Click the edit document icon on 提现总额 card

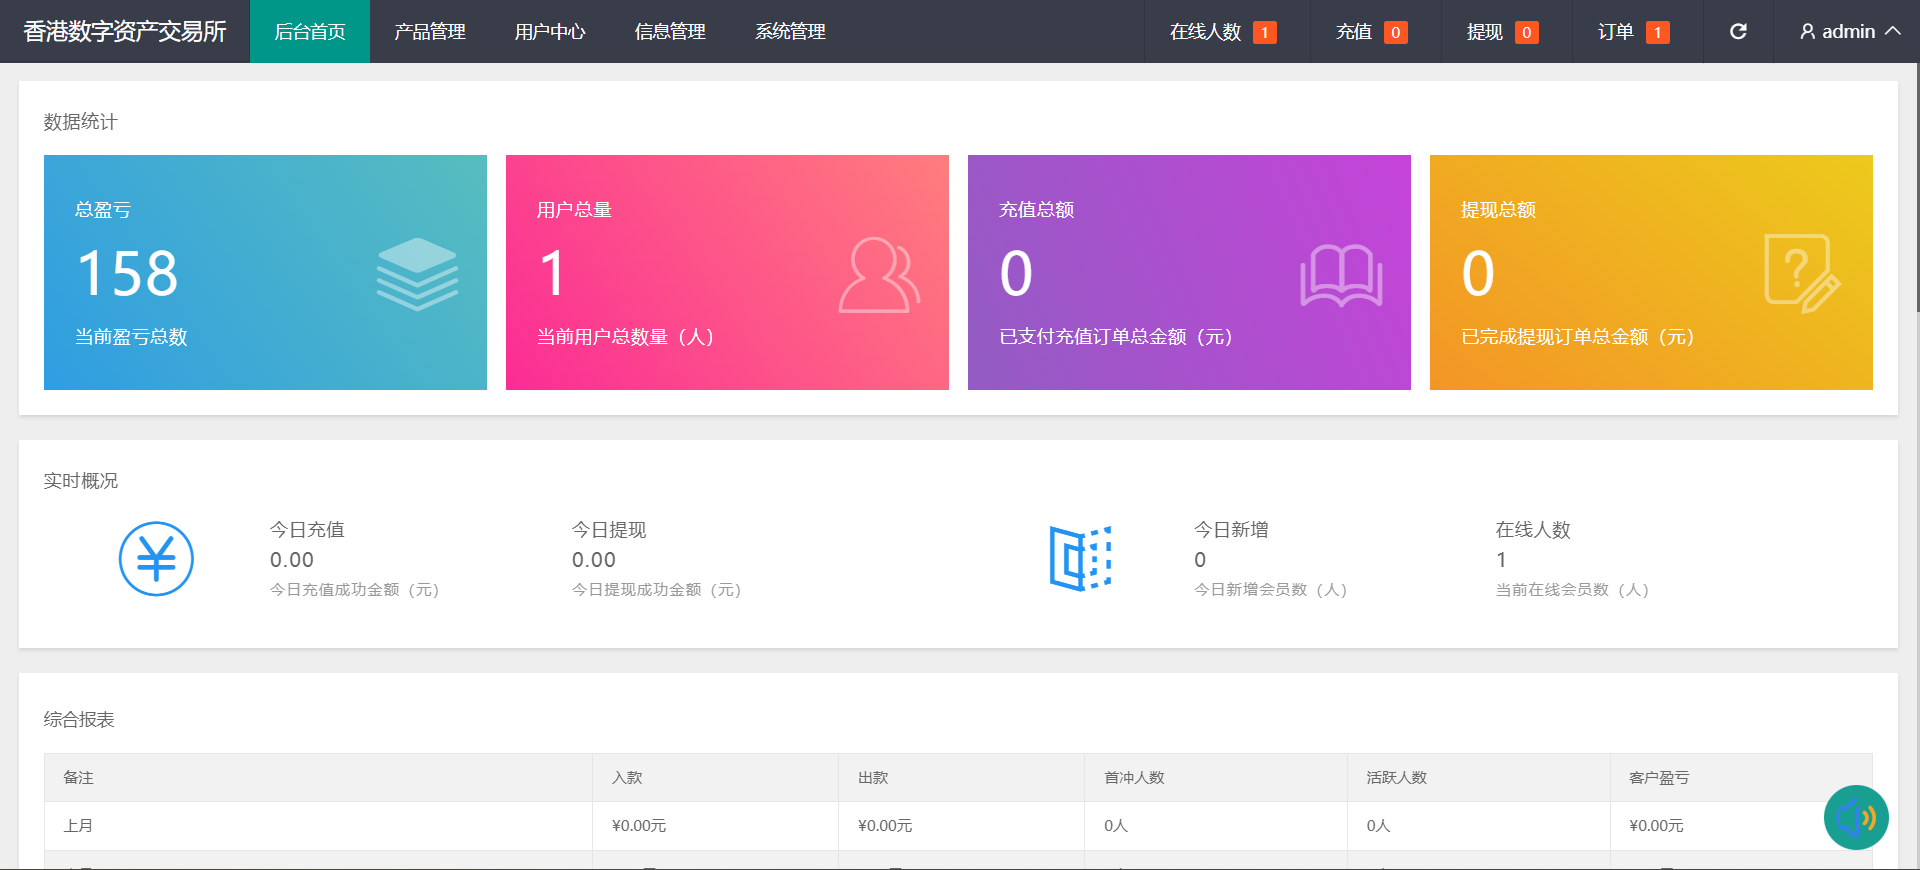click(1801, 273)
